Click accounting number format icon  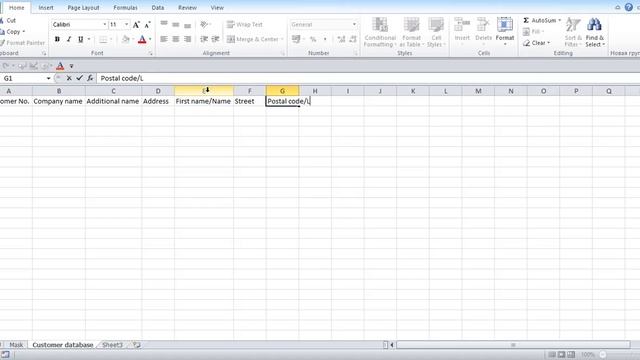tap(296, 39)
